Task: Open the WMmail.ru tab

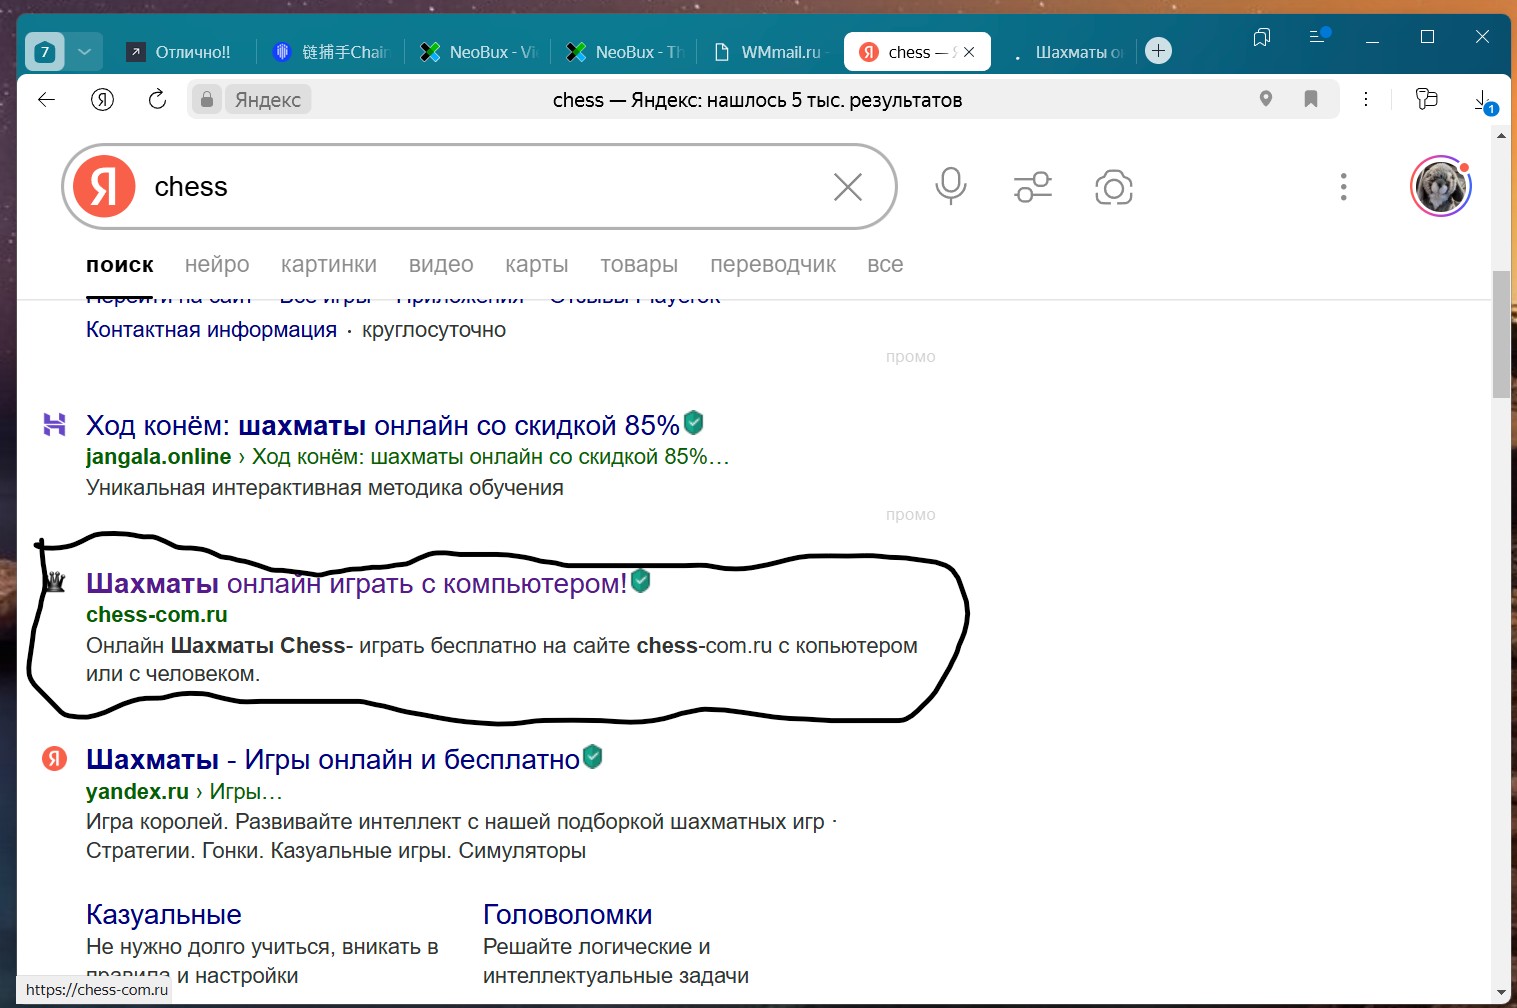Action: [x=770, y=52]
